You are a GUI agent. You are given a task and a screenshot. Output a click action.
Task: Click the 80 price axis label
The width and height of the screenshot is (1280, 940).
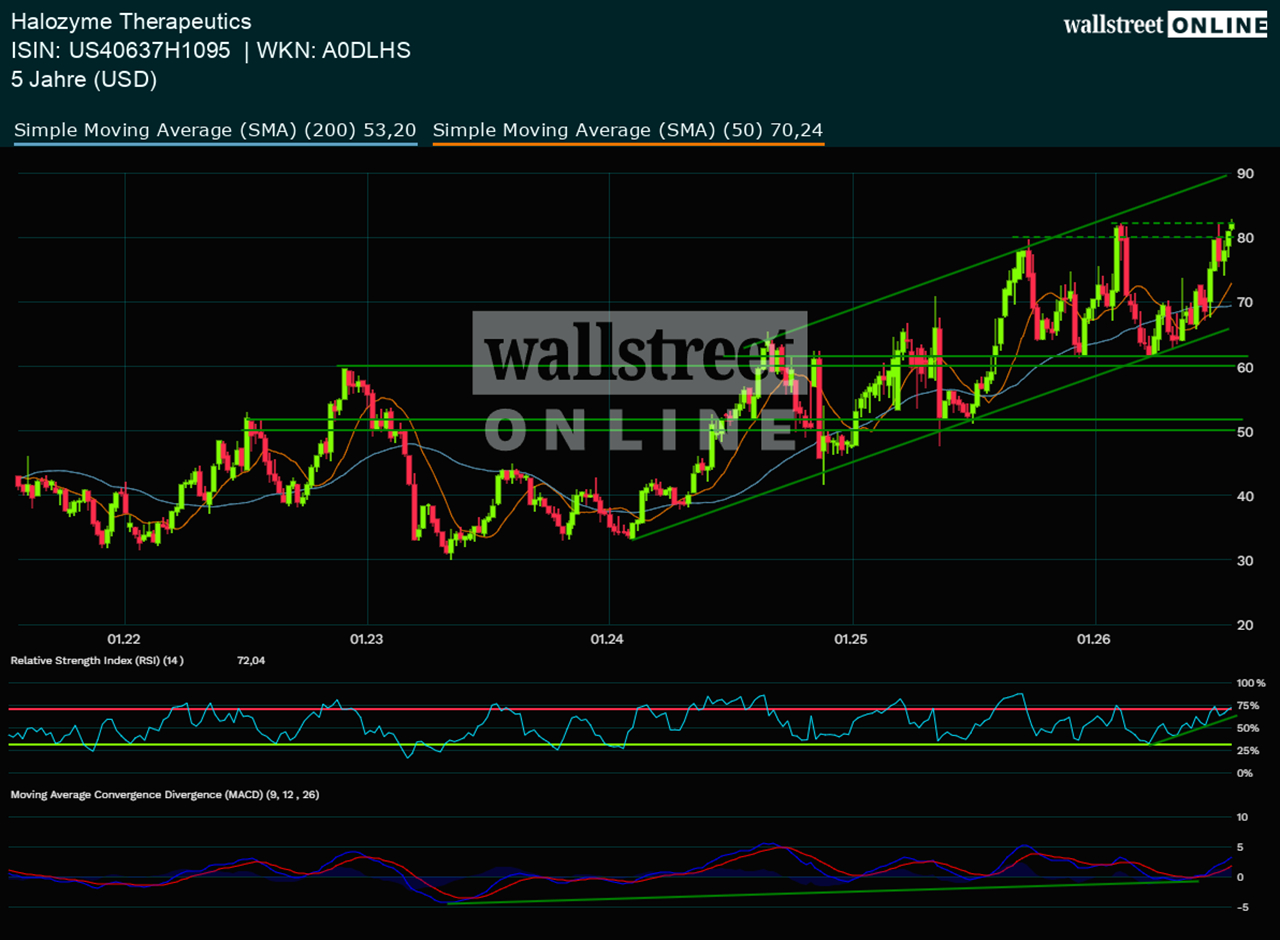point(1245,238)
